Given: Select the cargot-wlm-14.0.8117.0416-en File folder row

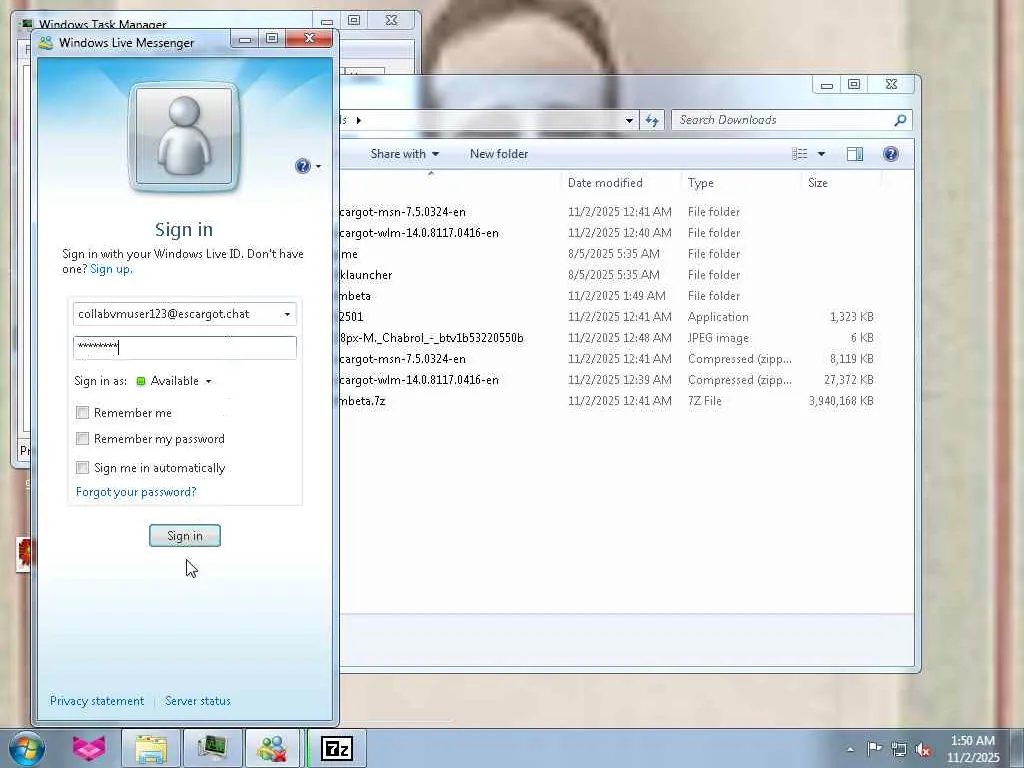Looking at the screenshot, I should [x=607, y=233].
